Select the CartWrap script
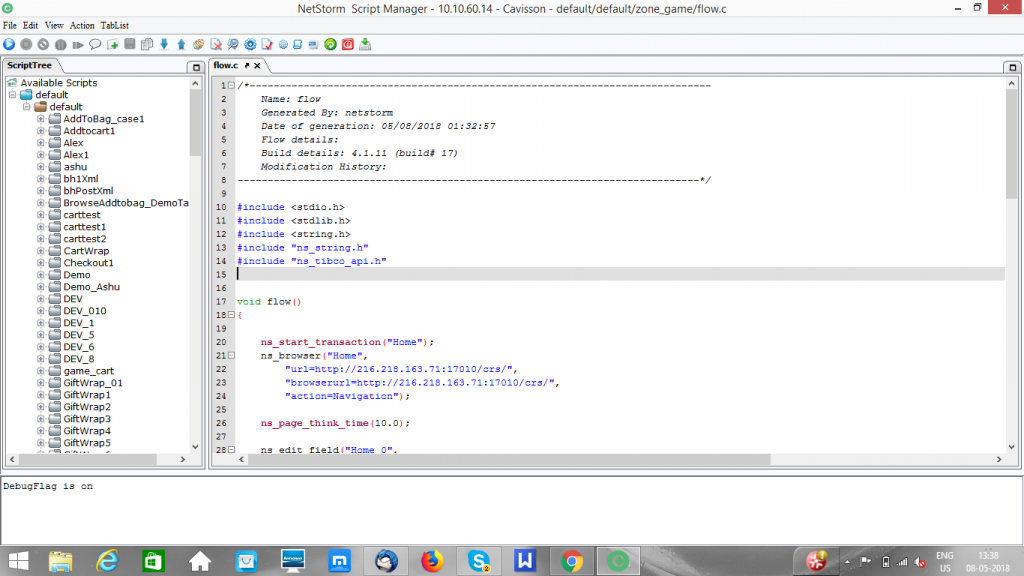The height and width of the screenshot is (576, 1024). coord(86,251)
